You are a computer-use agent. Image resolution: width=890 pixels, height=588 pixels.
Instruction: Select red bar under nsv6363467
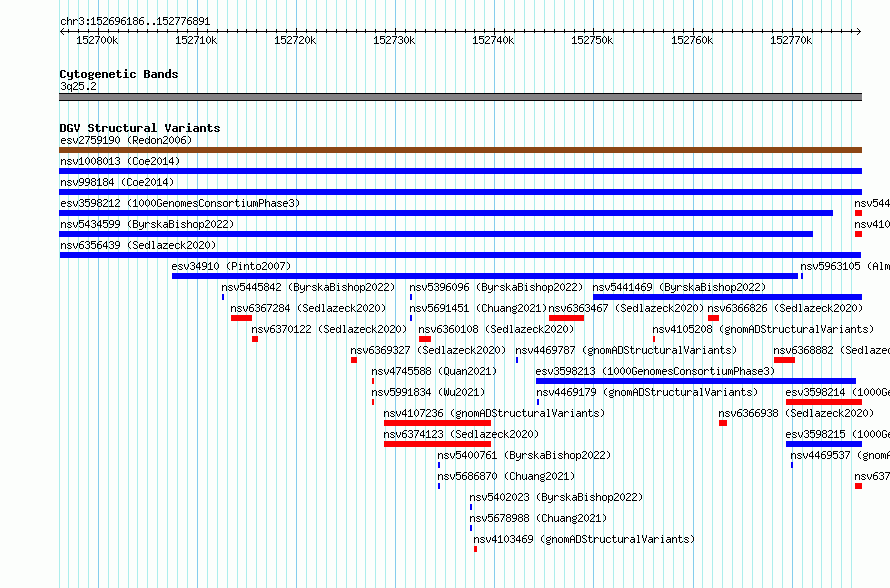coord(566,318)
